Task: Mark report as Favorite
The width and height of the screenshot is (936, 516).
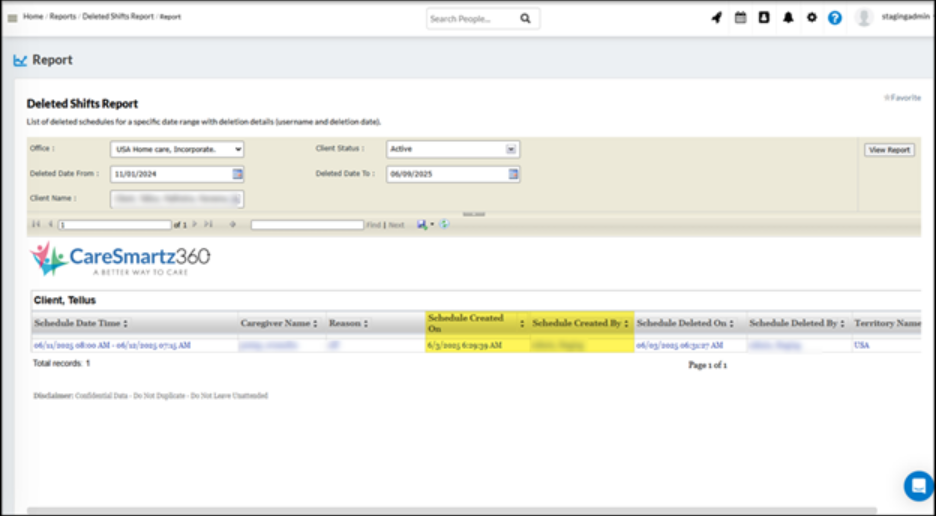Action: [902, 97]
